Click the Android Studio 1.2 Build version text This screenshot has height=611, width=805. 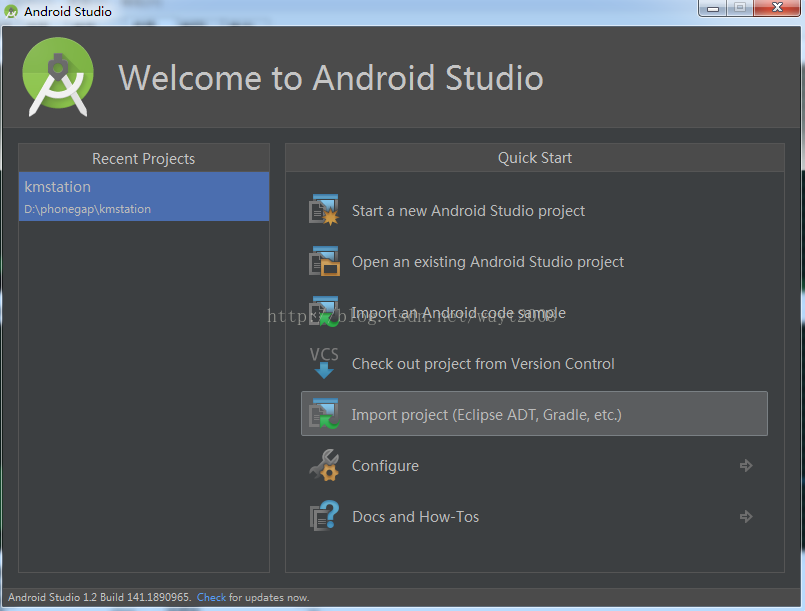coord(99,597)
